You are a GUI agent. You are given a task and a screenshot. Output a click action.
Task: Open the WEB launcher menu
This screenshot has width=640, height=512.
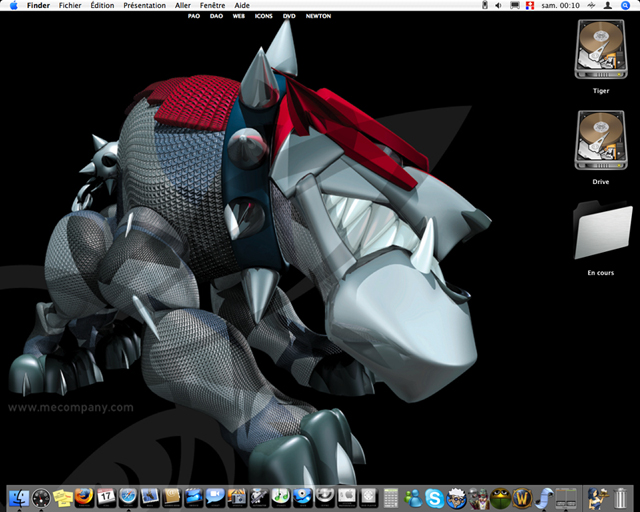(x=239, y=16)
